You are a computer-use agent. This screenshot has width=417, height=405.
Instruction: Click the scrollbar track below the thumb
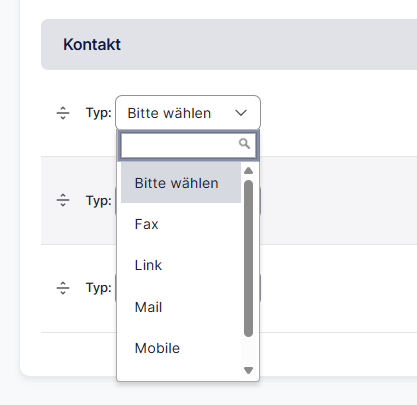click(x=248, y=351)
